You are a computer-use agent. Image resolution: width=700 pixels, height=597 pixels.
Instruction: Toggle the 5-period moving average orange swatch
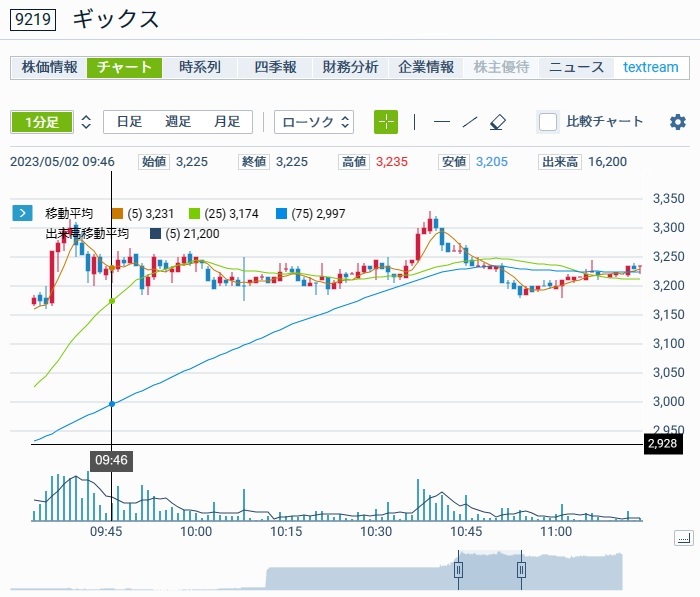(x=117, y=213)
